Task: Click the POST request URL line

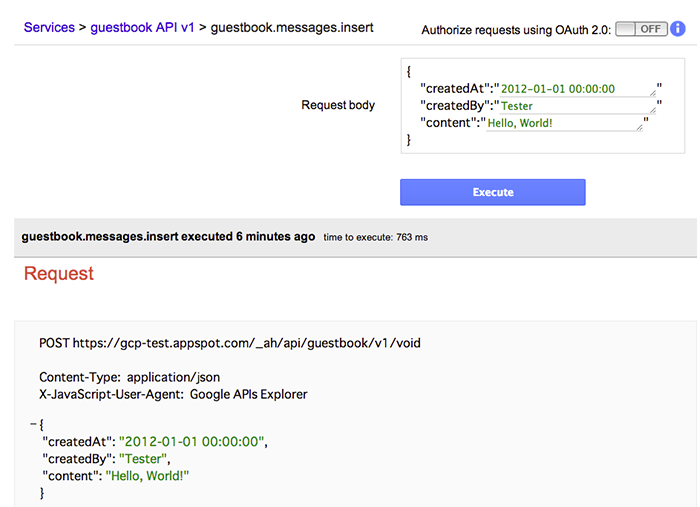Action: point(229,343)
